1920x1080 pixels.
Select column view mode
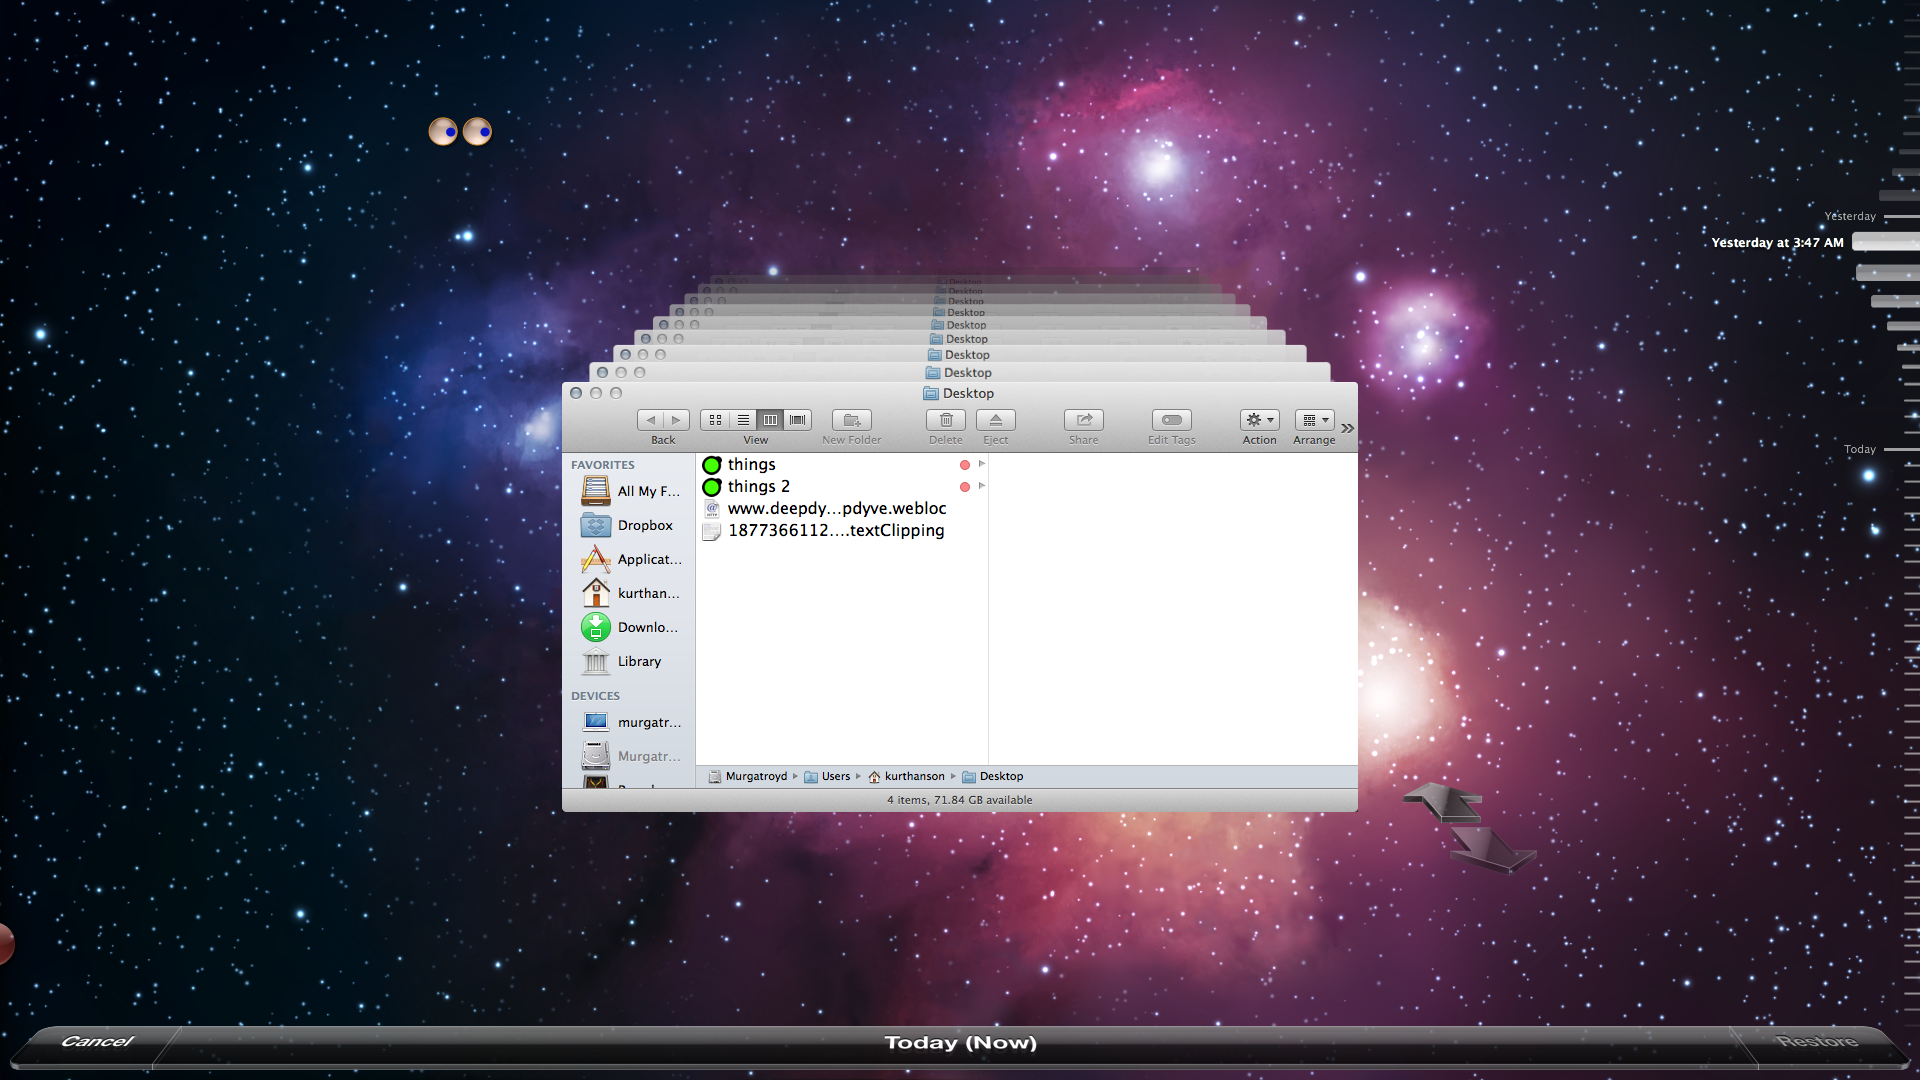(x=770, y=420)
